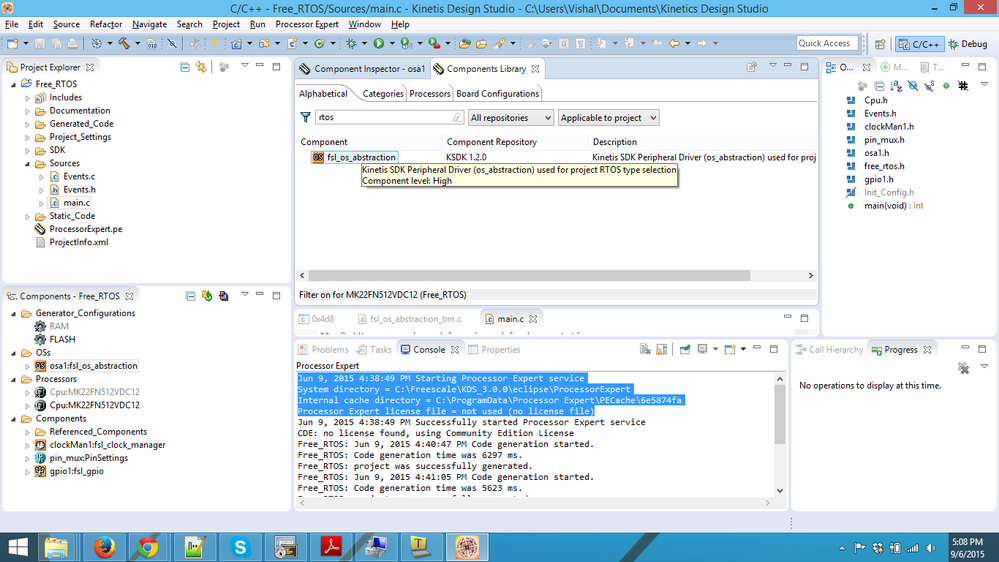Click the Debug bug toolbar icon
Screen dimensions: 999x562
(351, 43)
